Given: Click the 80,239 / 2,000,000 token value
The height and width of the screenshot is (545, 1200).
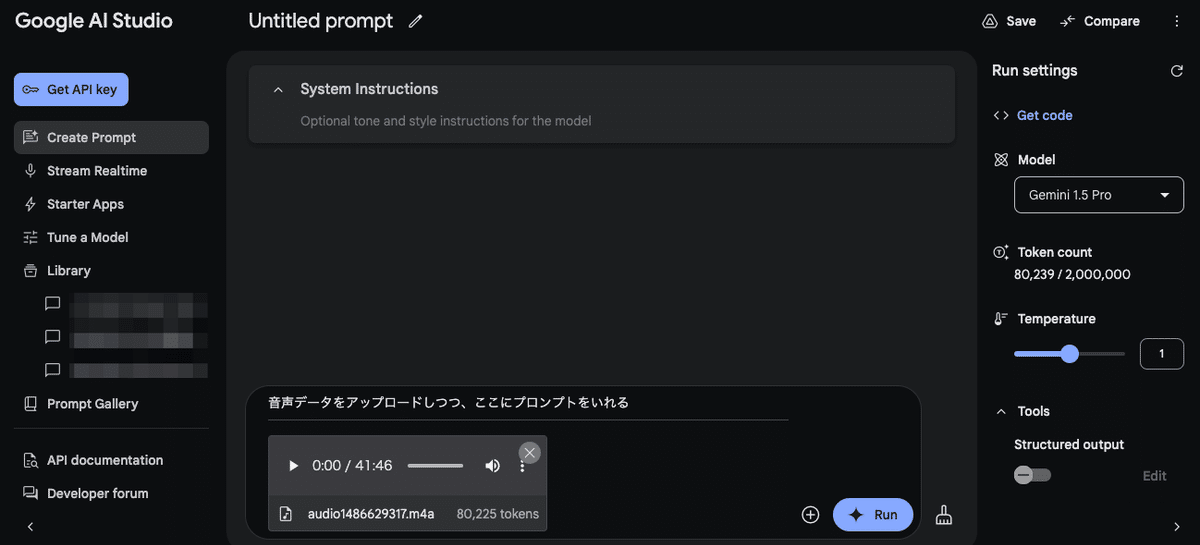Looking at the screenshot, I should 1072,274.
